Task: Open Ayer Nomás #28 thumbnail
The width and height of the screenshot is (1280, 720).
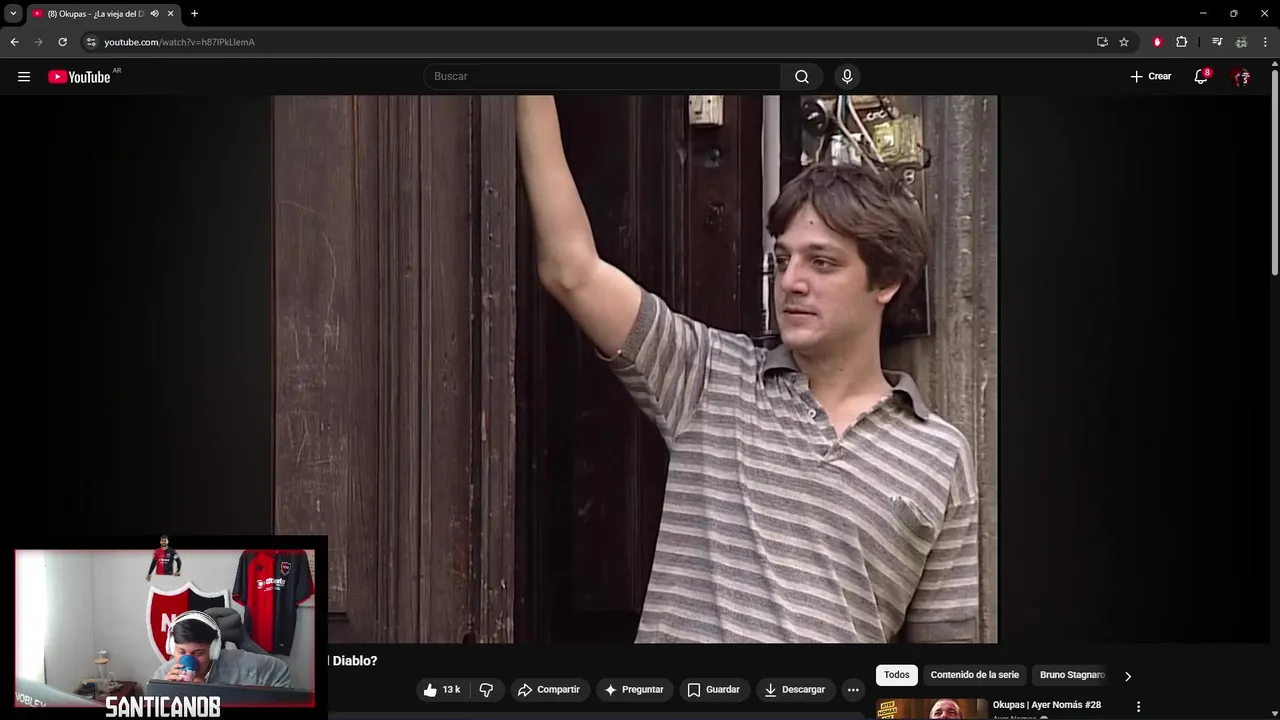Action: point(932,709)
